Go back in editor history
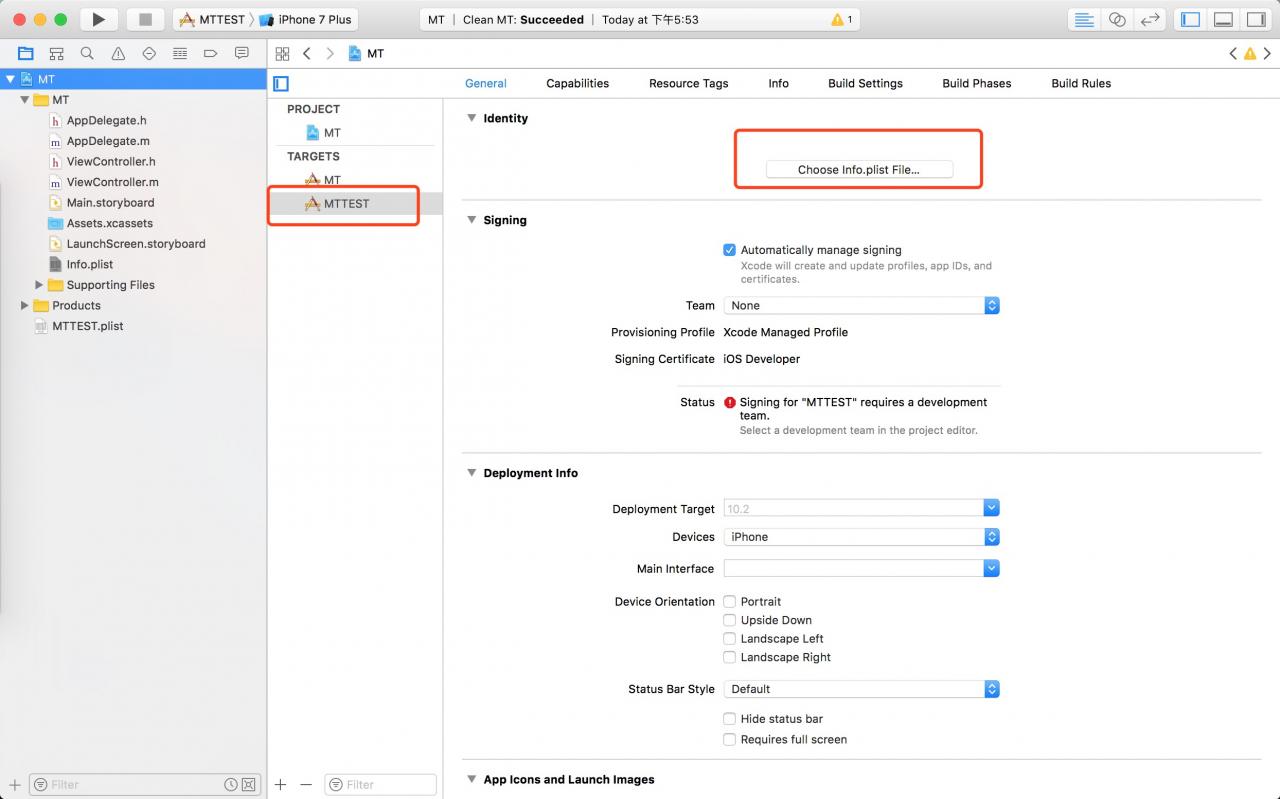 pos(307,53)
